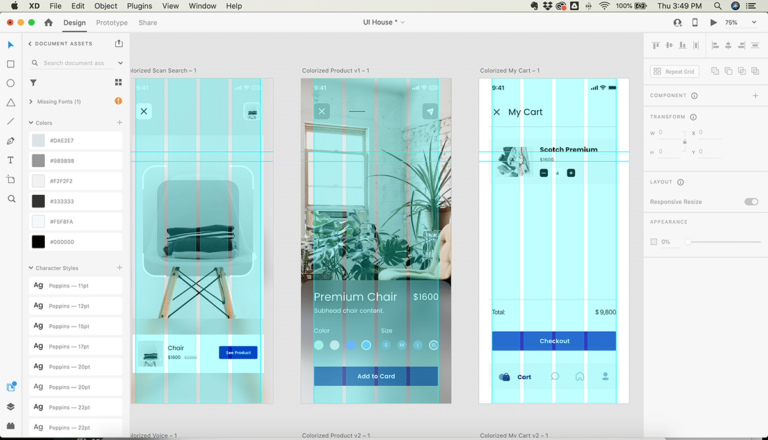Image resolution: width=768 pixels, height=440 pixels.
Task: Select the Text tool
Action: pos(11,160)
